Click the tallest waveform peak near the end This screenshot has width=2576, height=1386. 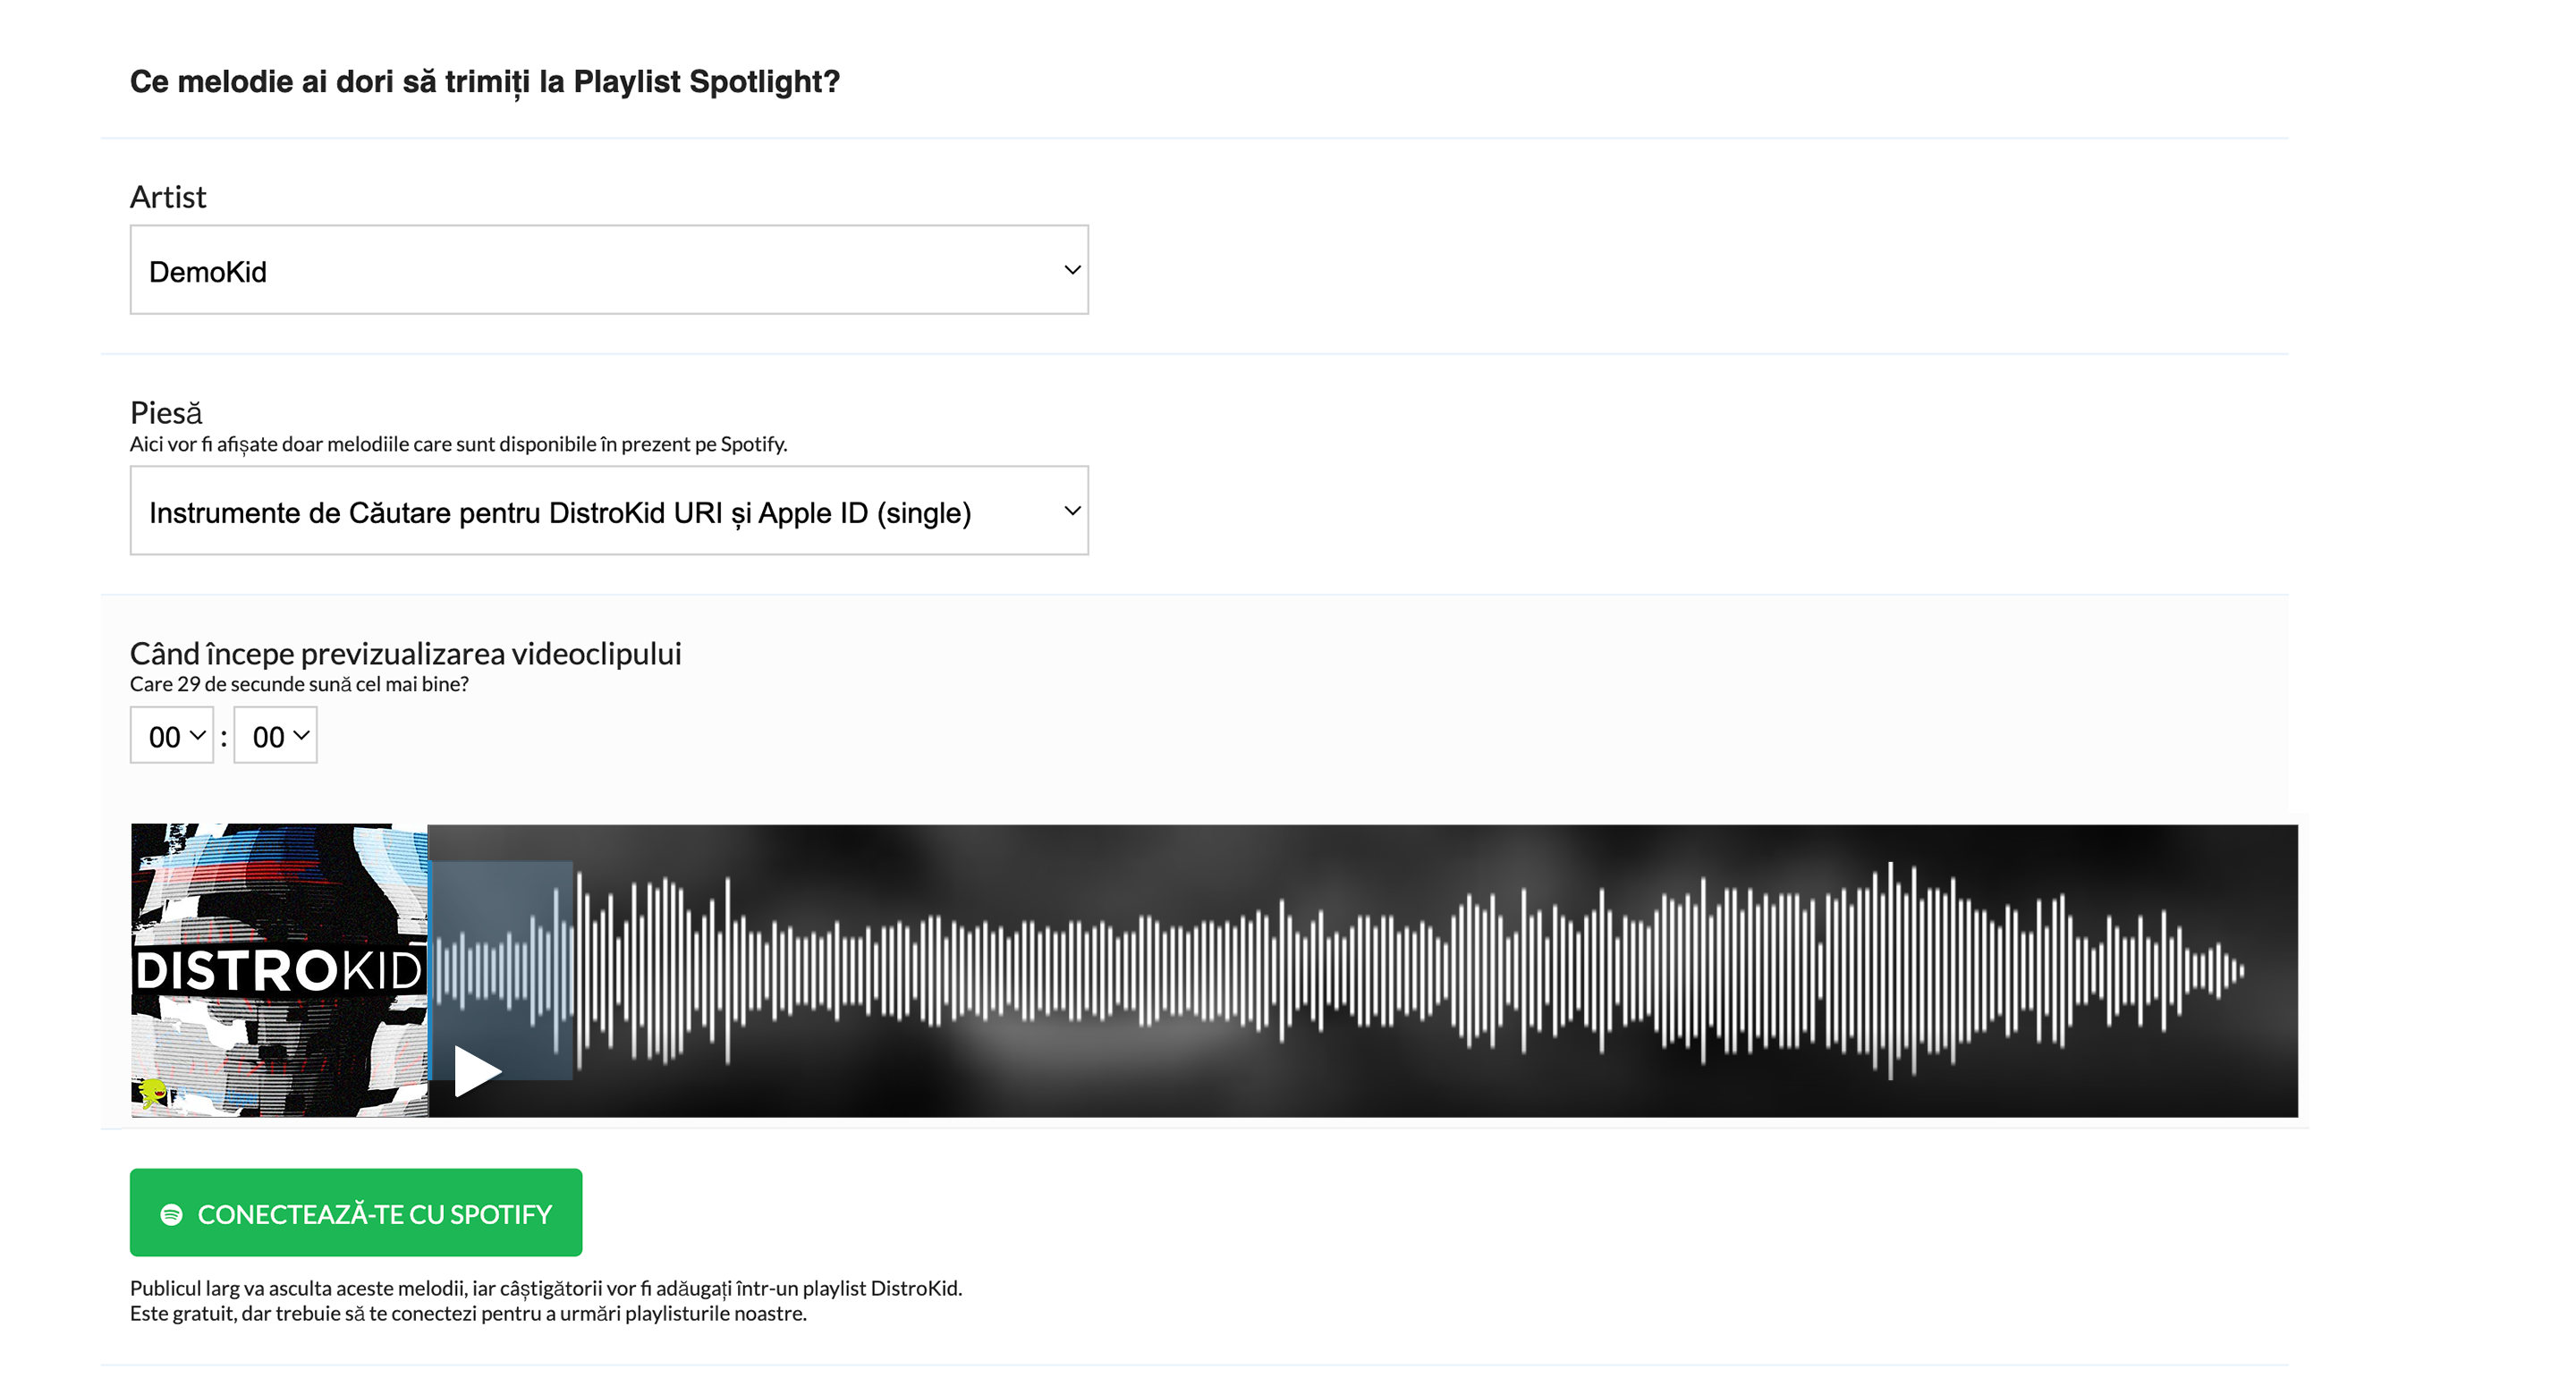[1890, 970]
